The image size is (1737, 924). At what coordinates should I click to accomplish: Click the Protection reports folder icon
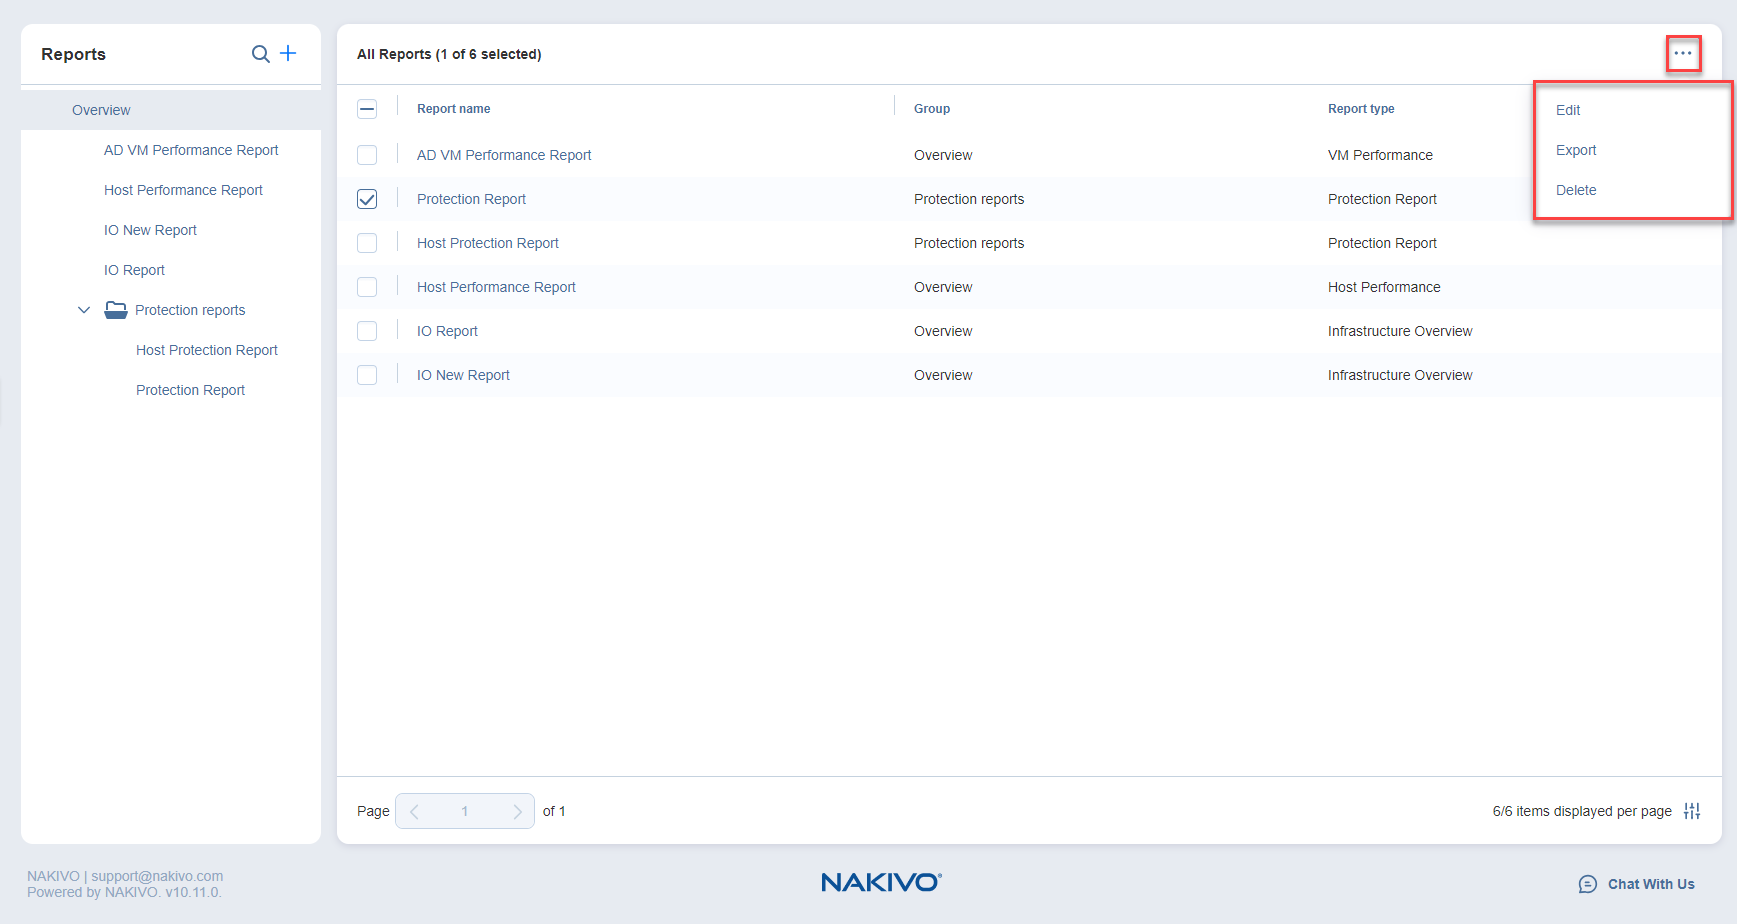coord(116,310)
